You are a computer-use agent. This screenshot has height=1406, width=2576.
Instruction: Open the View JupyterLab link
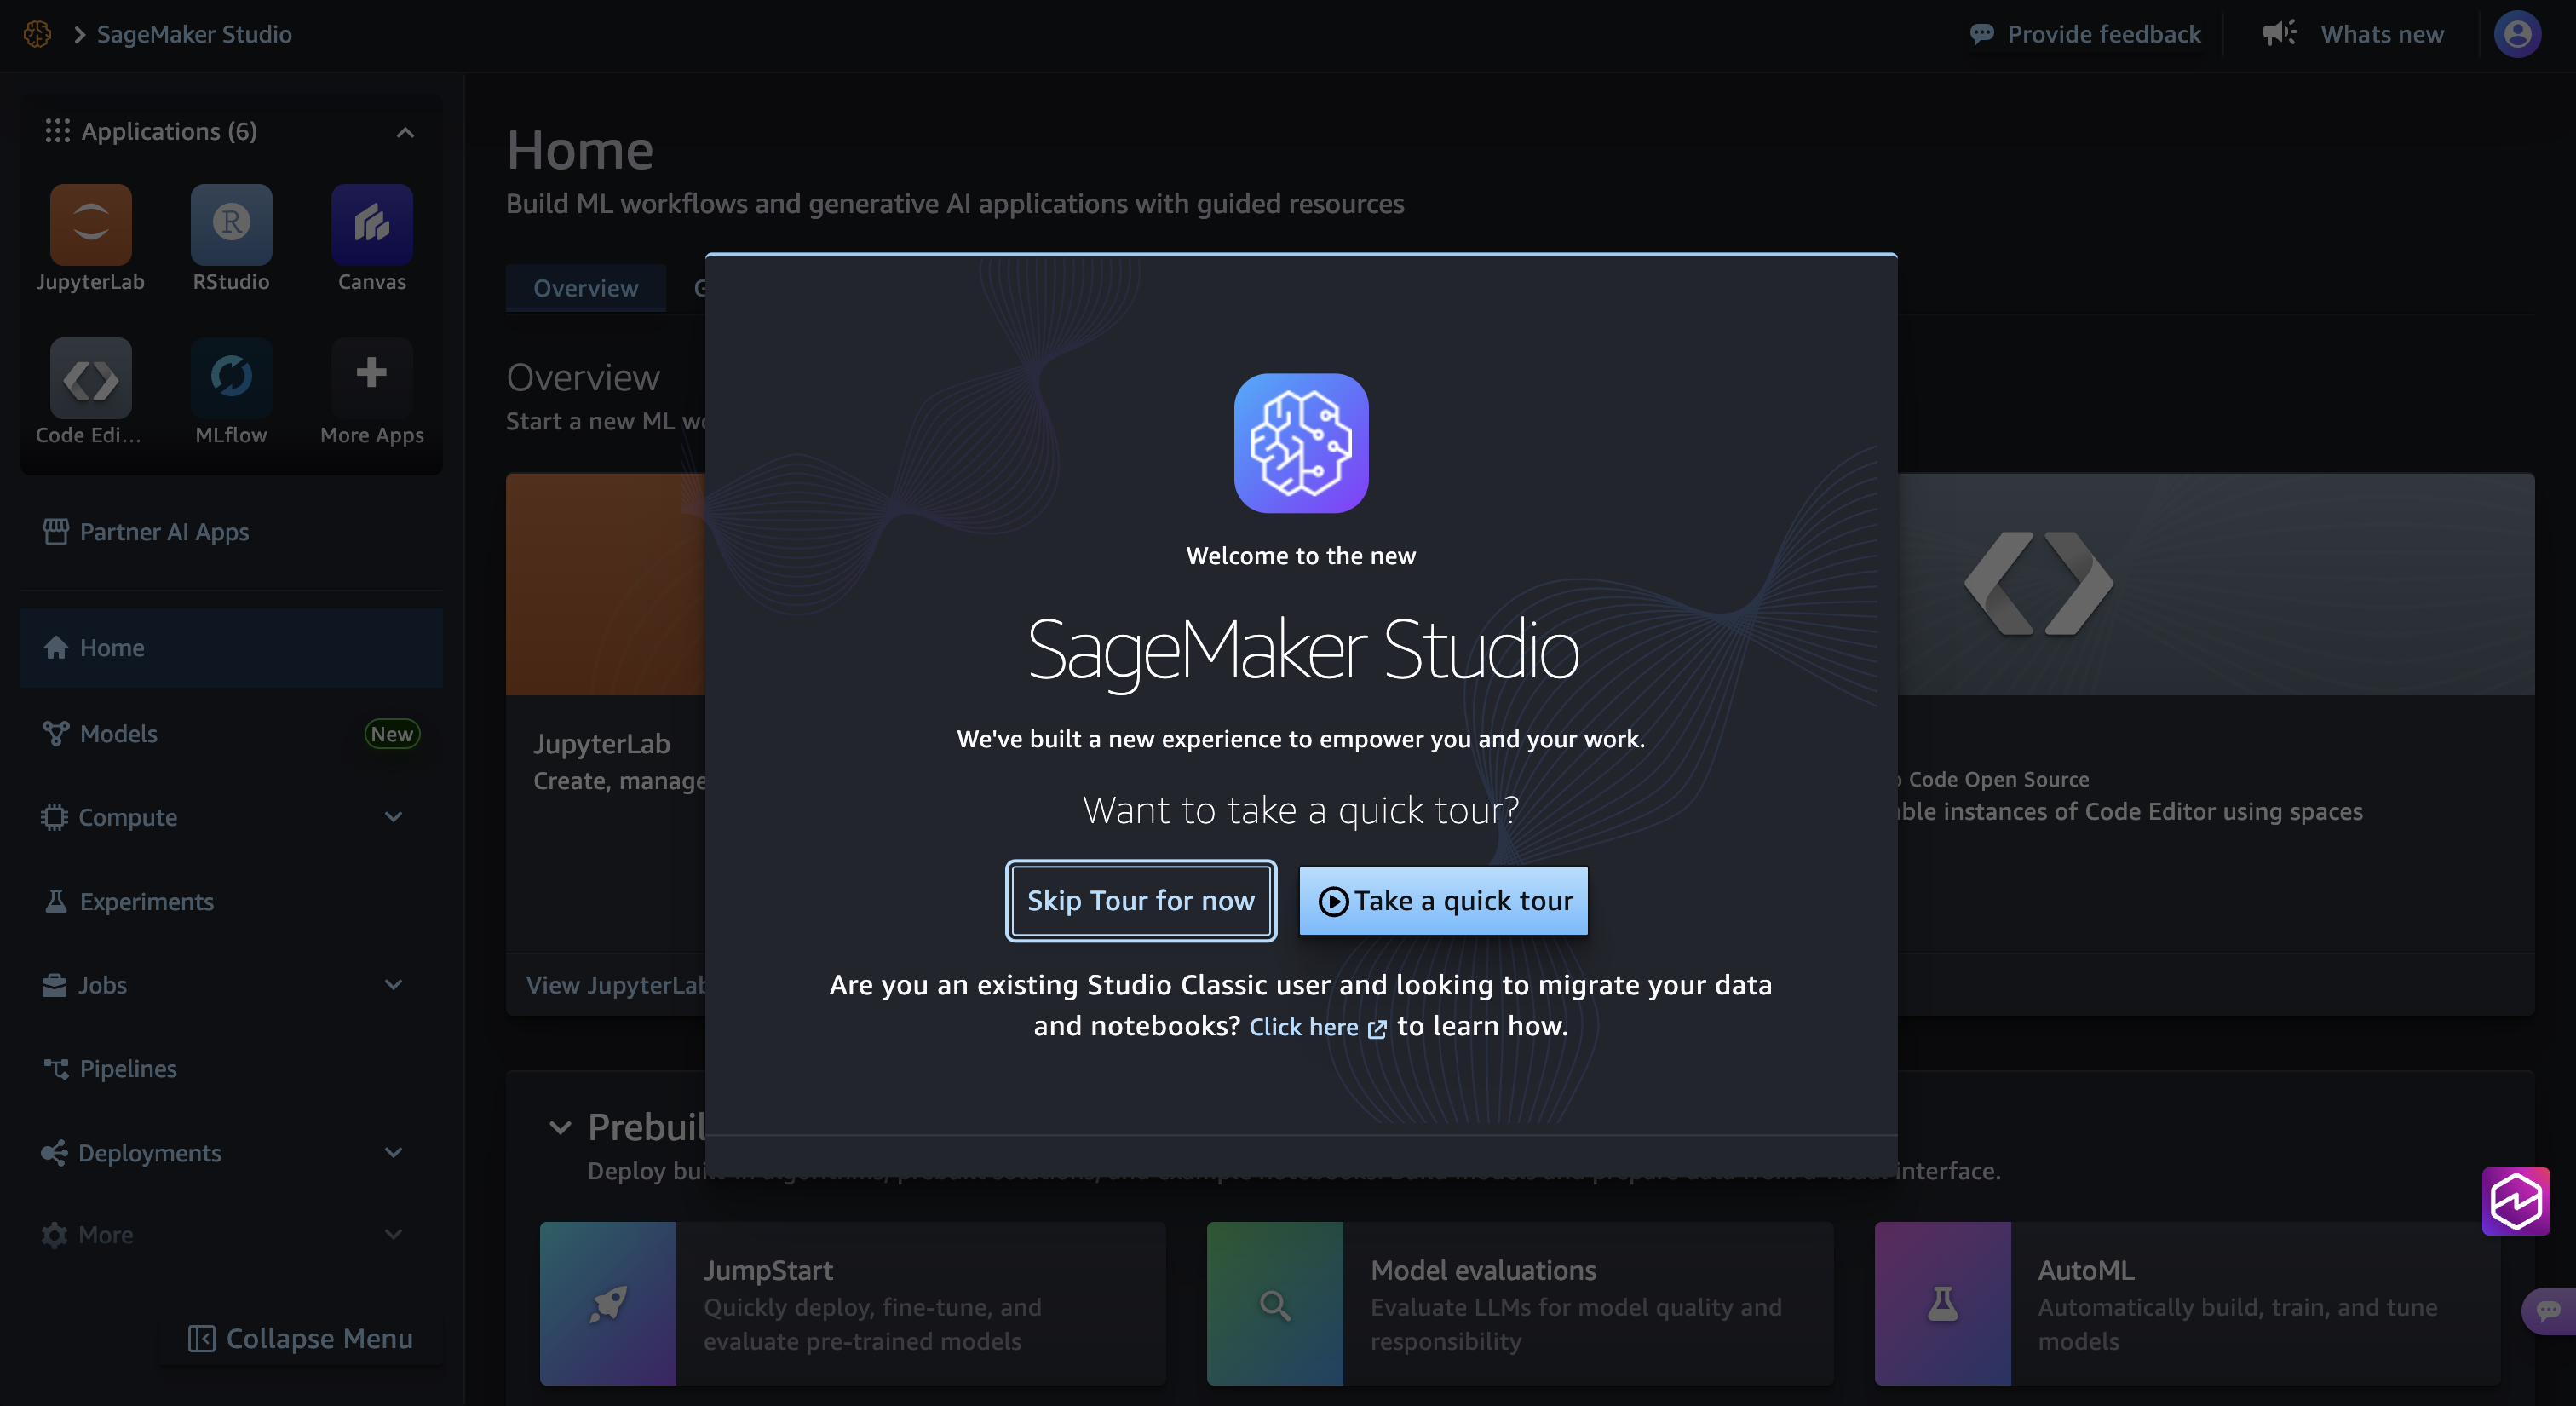click(616, 985)
